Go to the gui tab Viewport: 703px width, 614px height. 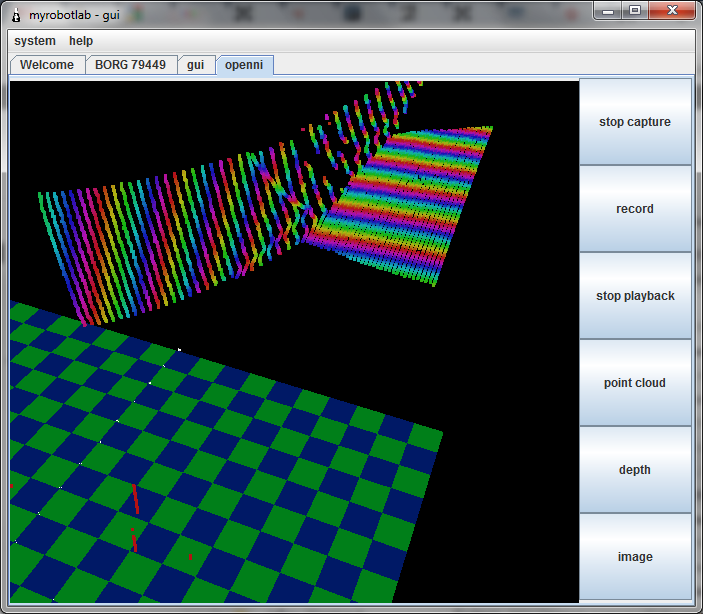pyautogui.click(x=196, y=65)
